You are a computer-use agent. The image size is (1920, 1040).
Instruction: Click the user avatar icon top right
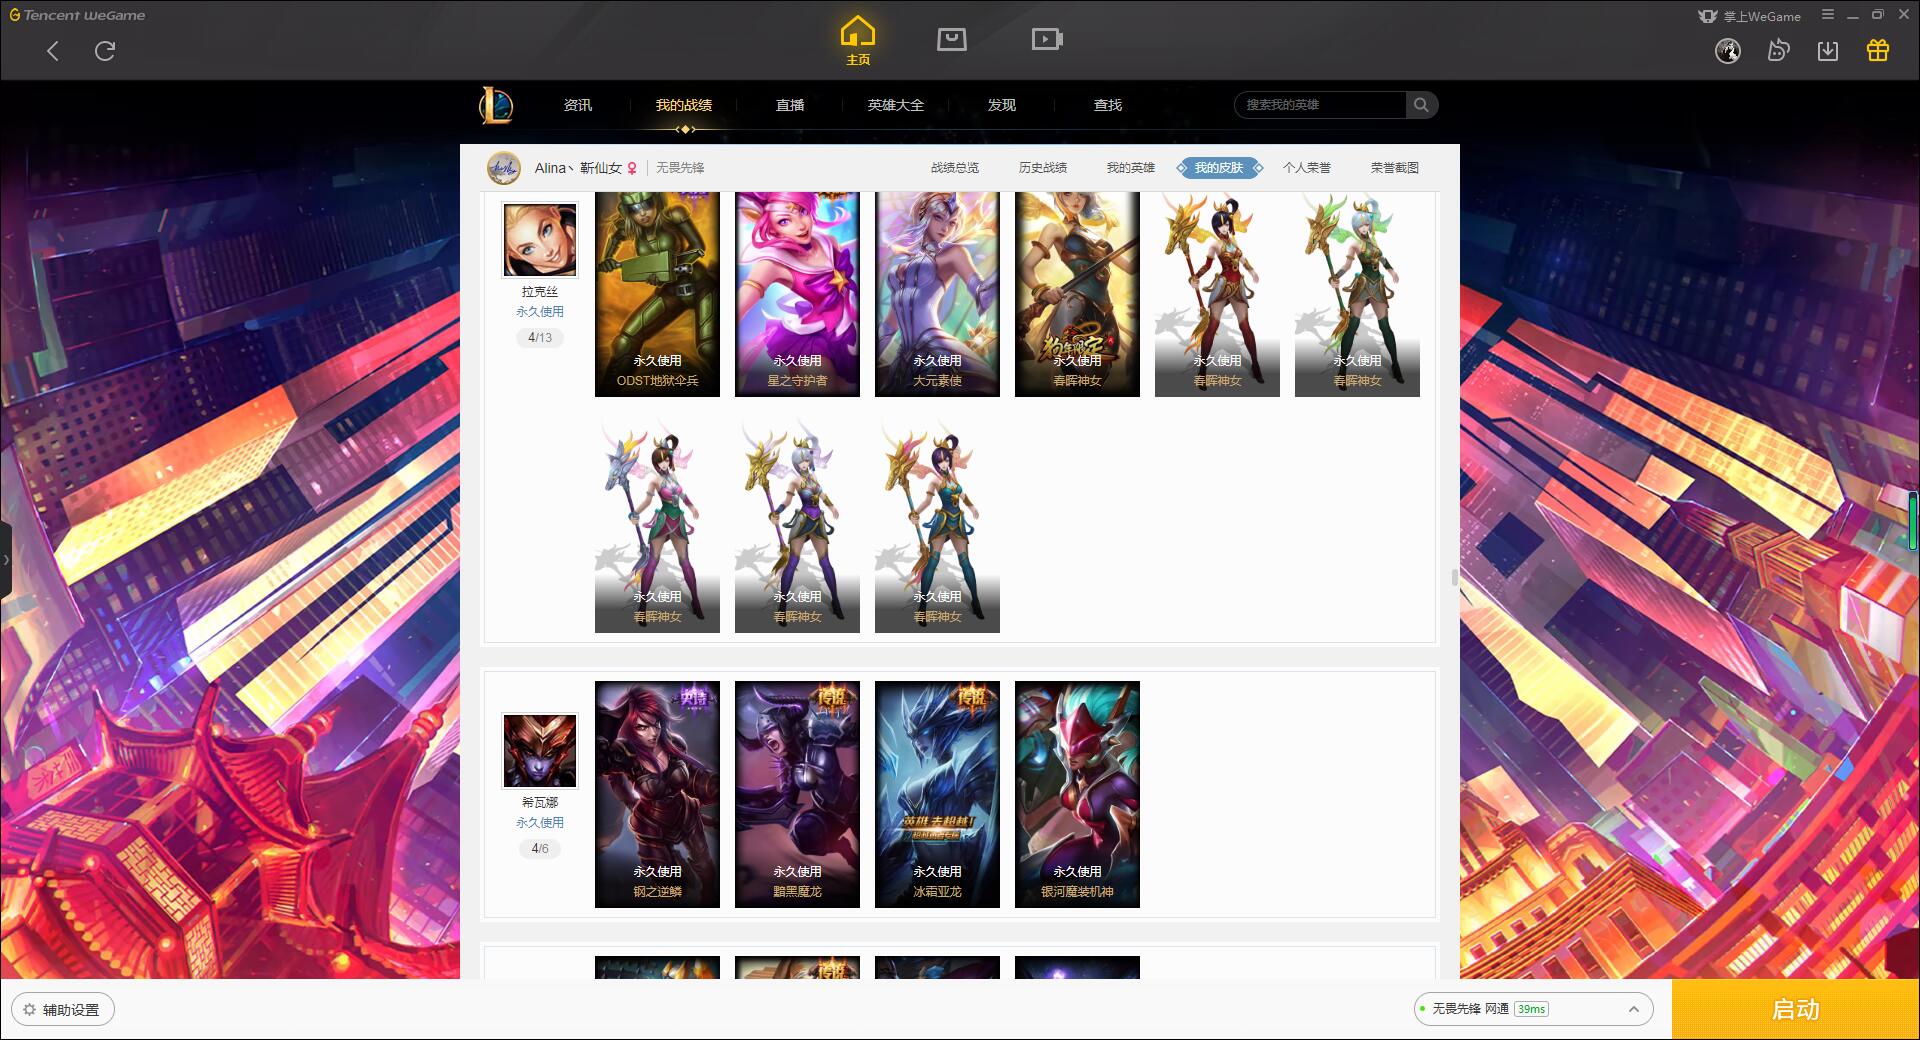(x=1728, y=51)
